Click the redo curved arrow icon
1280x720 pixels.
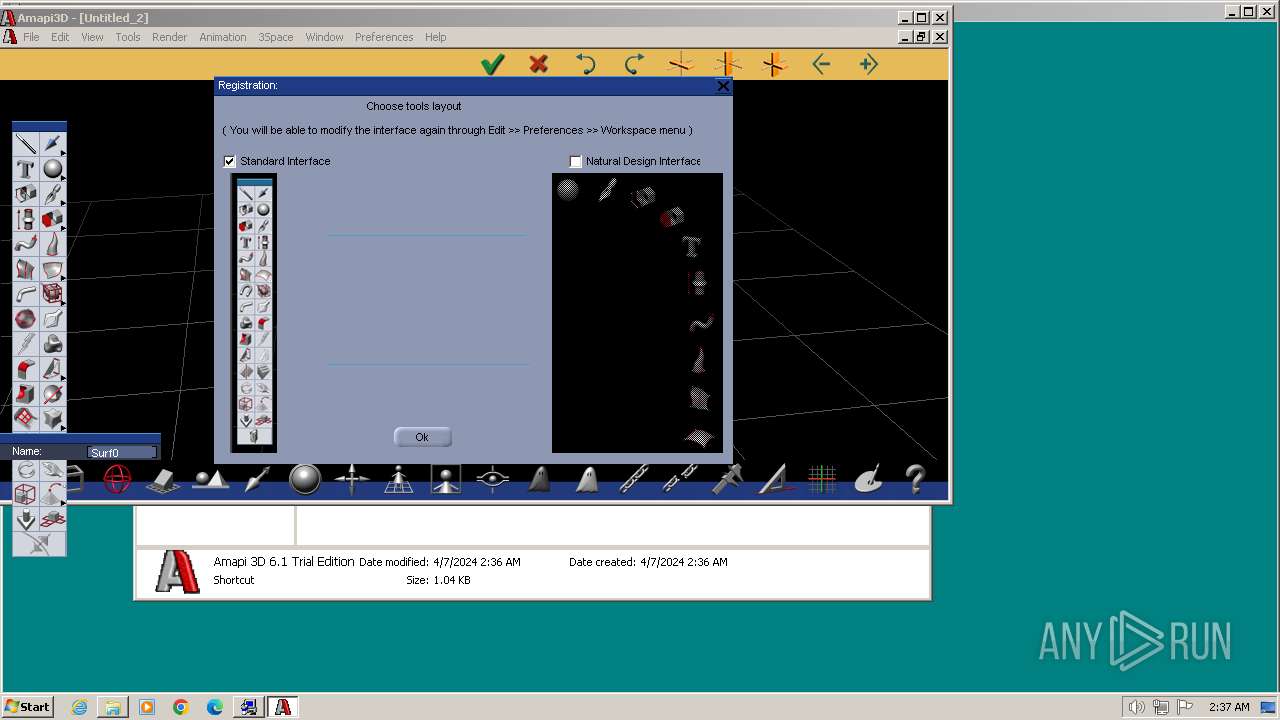634,65
